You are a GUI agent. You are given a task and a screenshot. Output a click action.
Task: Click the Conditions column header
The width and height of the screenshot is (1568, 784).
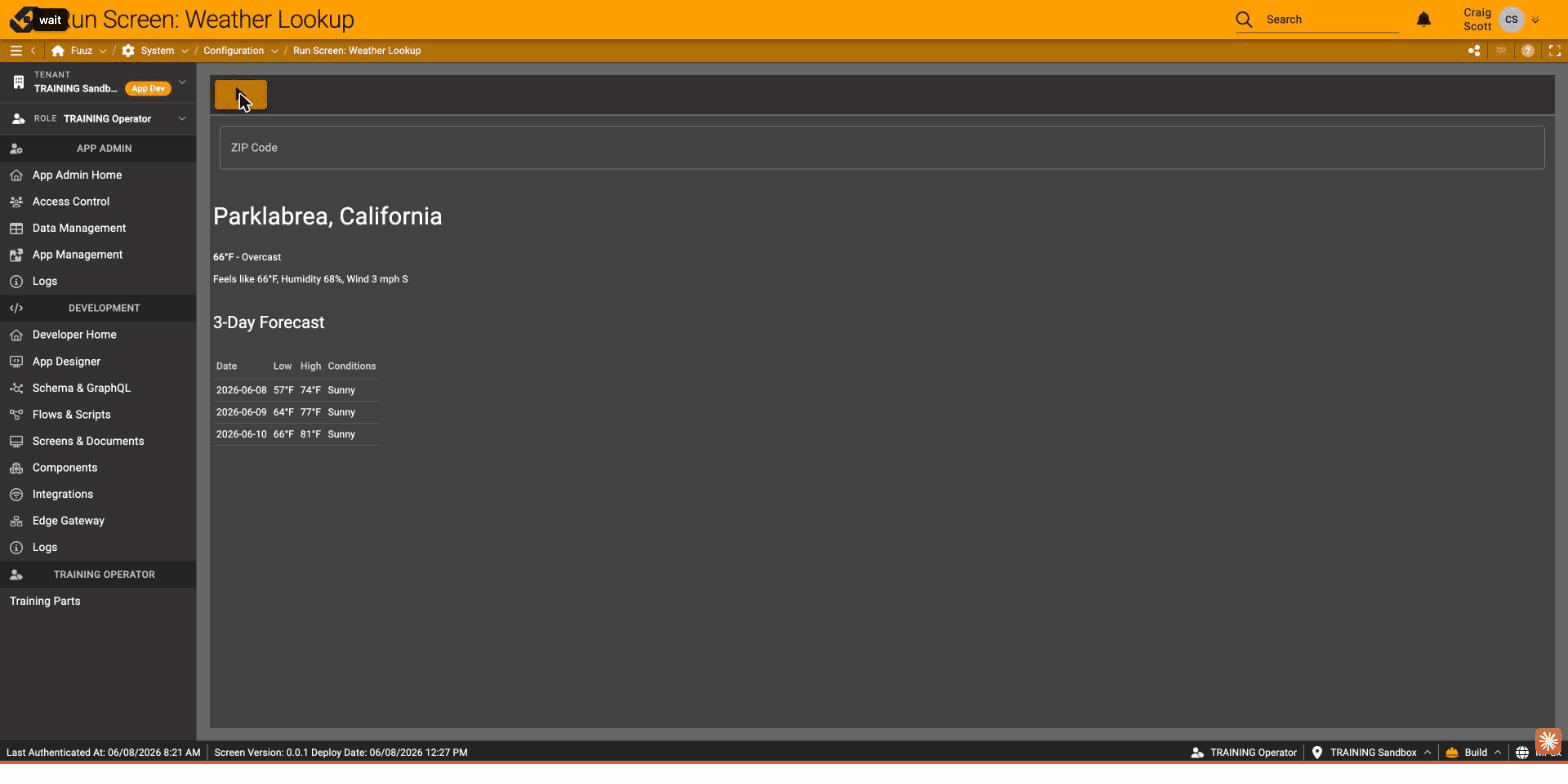point(352,366)
